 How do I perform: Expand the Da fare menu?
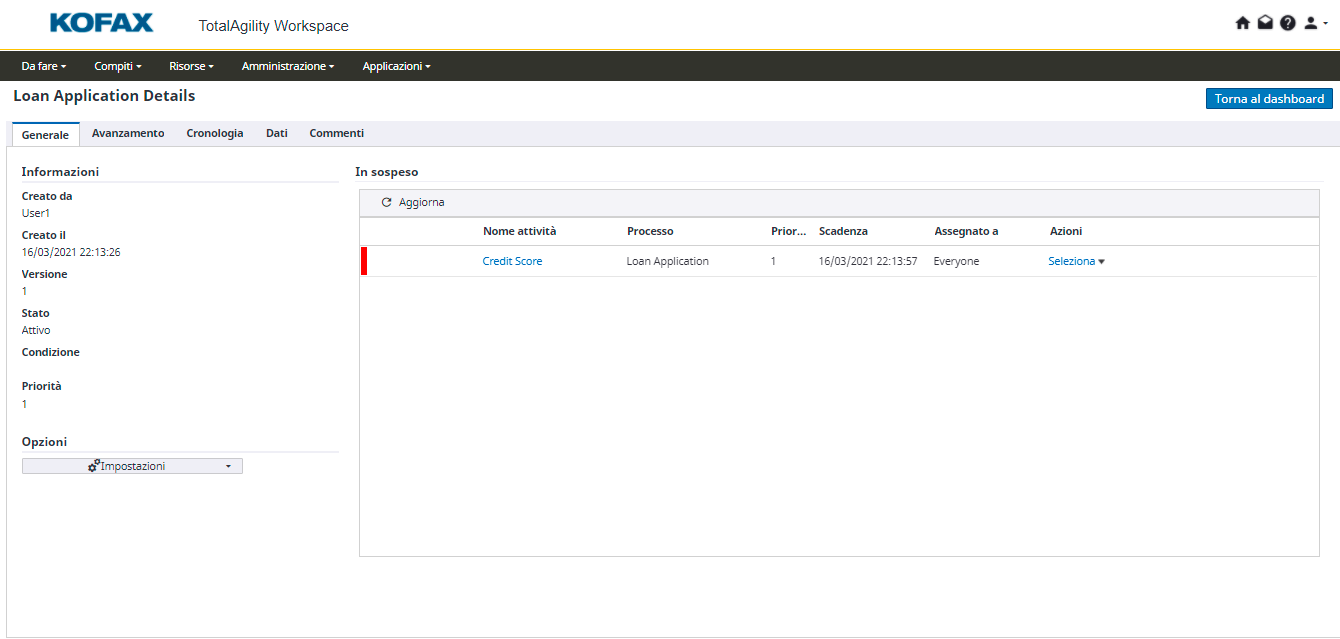[x=43, y=66]
